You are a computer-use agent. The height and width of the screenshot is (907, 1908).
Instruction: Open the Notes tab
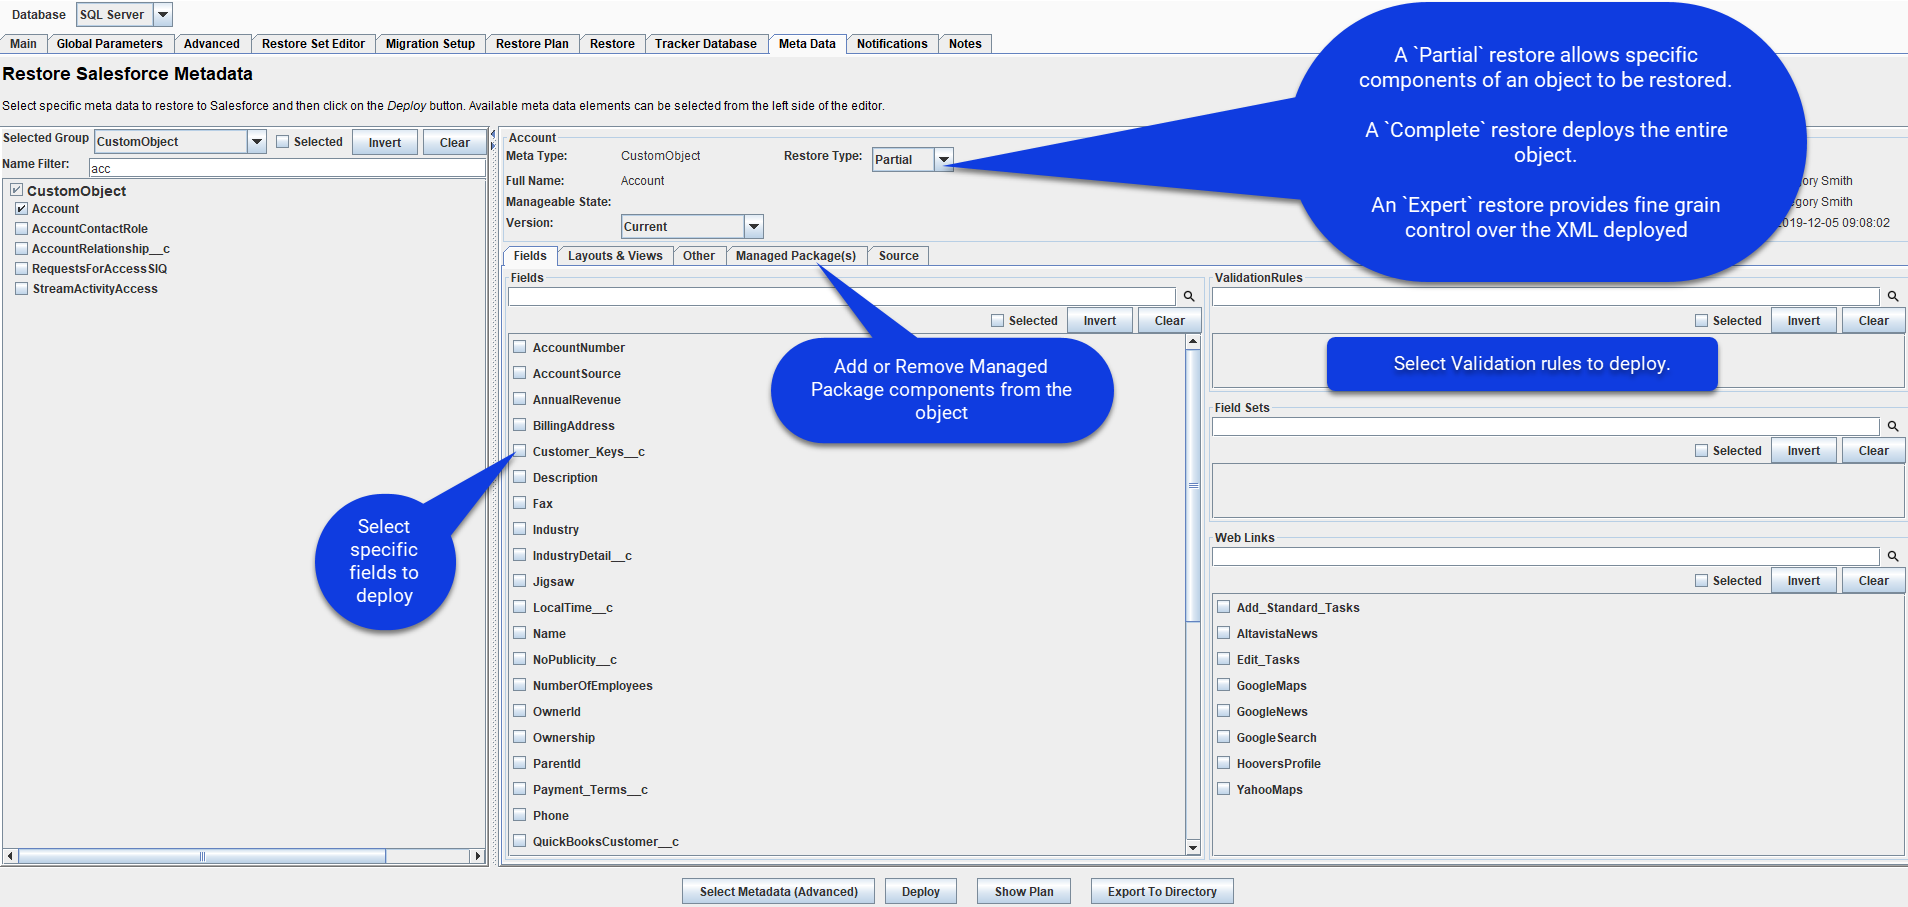pyautogui.click(x=965, y=44)
